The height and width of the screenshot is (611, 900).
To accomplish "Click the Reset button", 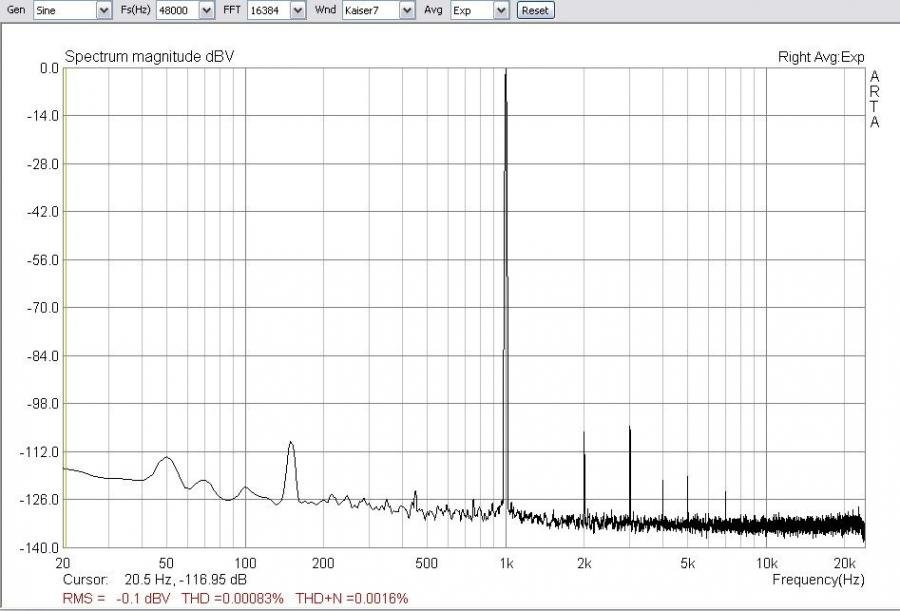I will [536, 10].
